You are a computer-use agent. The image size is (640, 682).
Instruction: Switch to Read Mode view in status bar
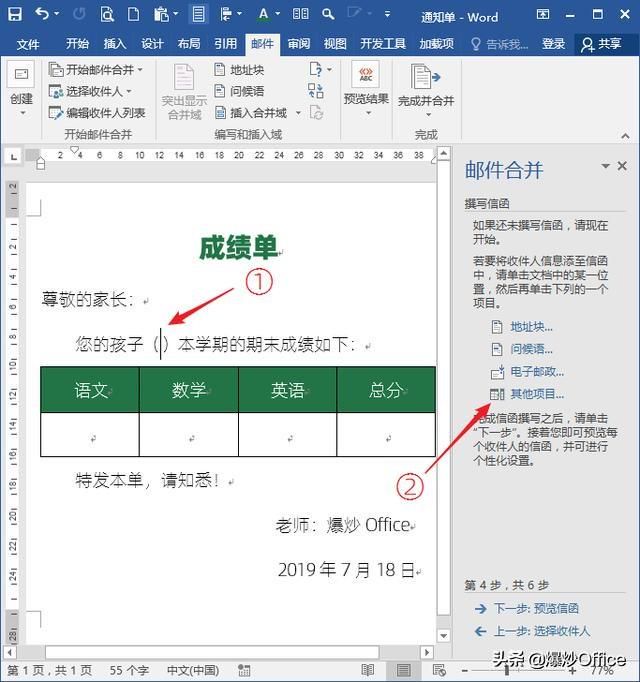point(368,670)
